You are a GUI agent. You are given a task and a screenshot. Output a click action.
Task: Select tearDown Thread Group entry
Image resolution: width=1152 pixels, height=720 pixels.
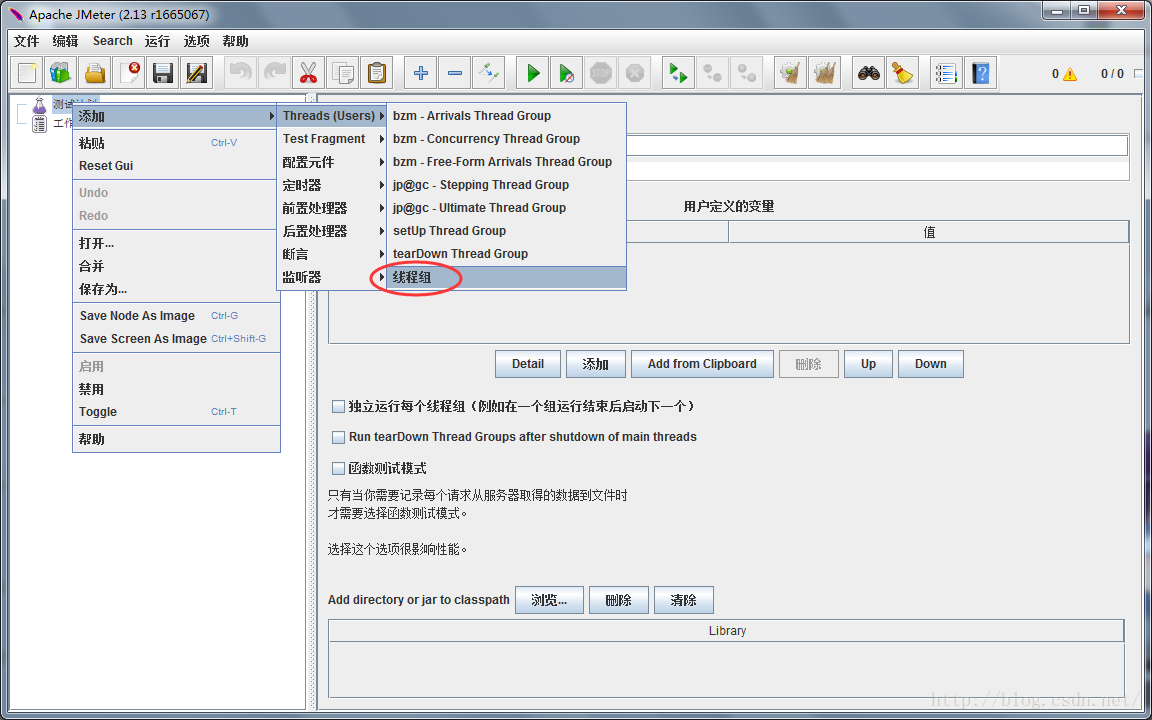point(507,254)
